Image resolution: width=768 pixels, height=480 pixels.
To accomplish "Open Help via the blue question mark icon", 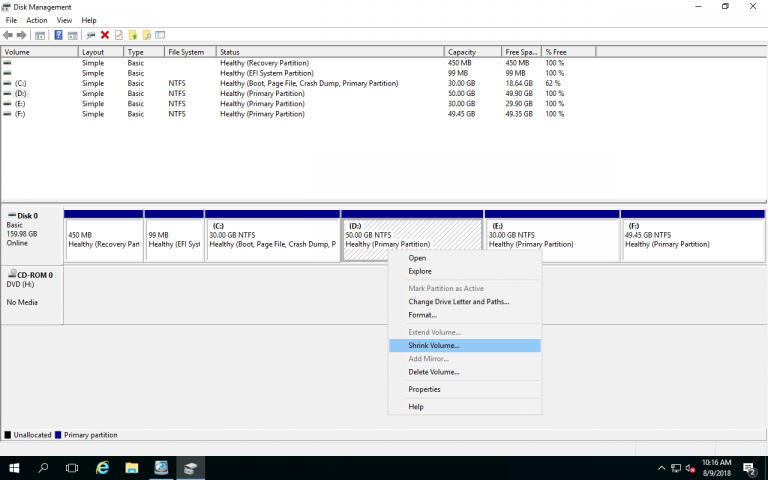I will [x=58, y=35].
